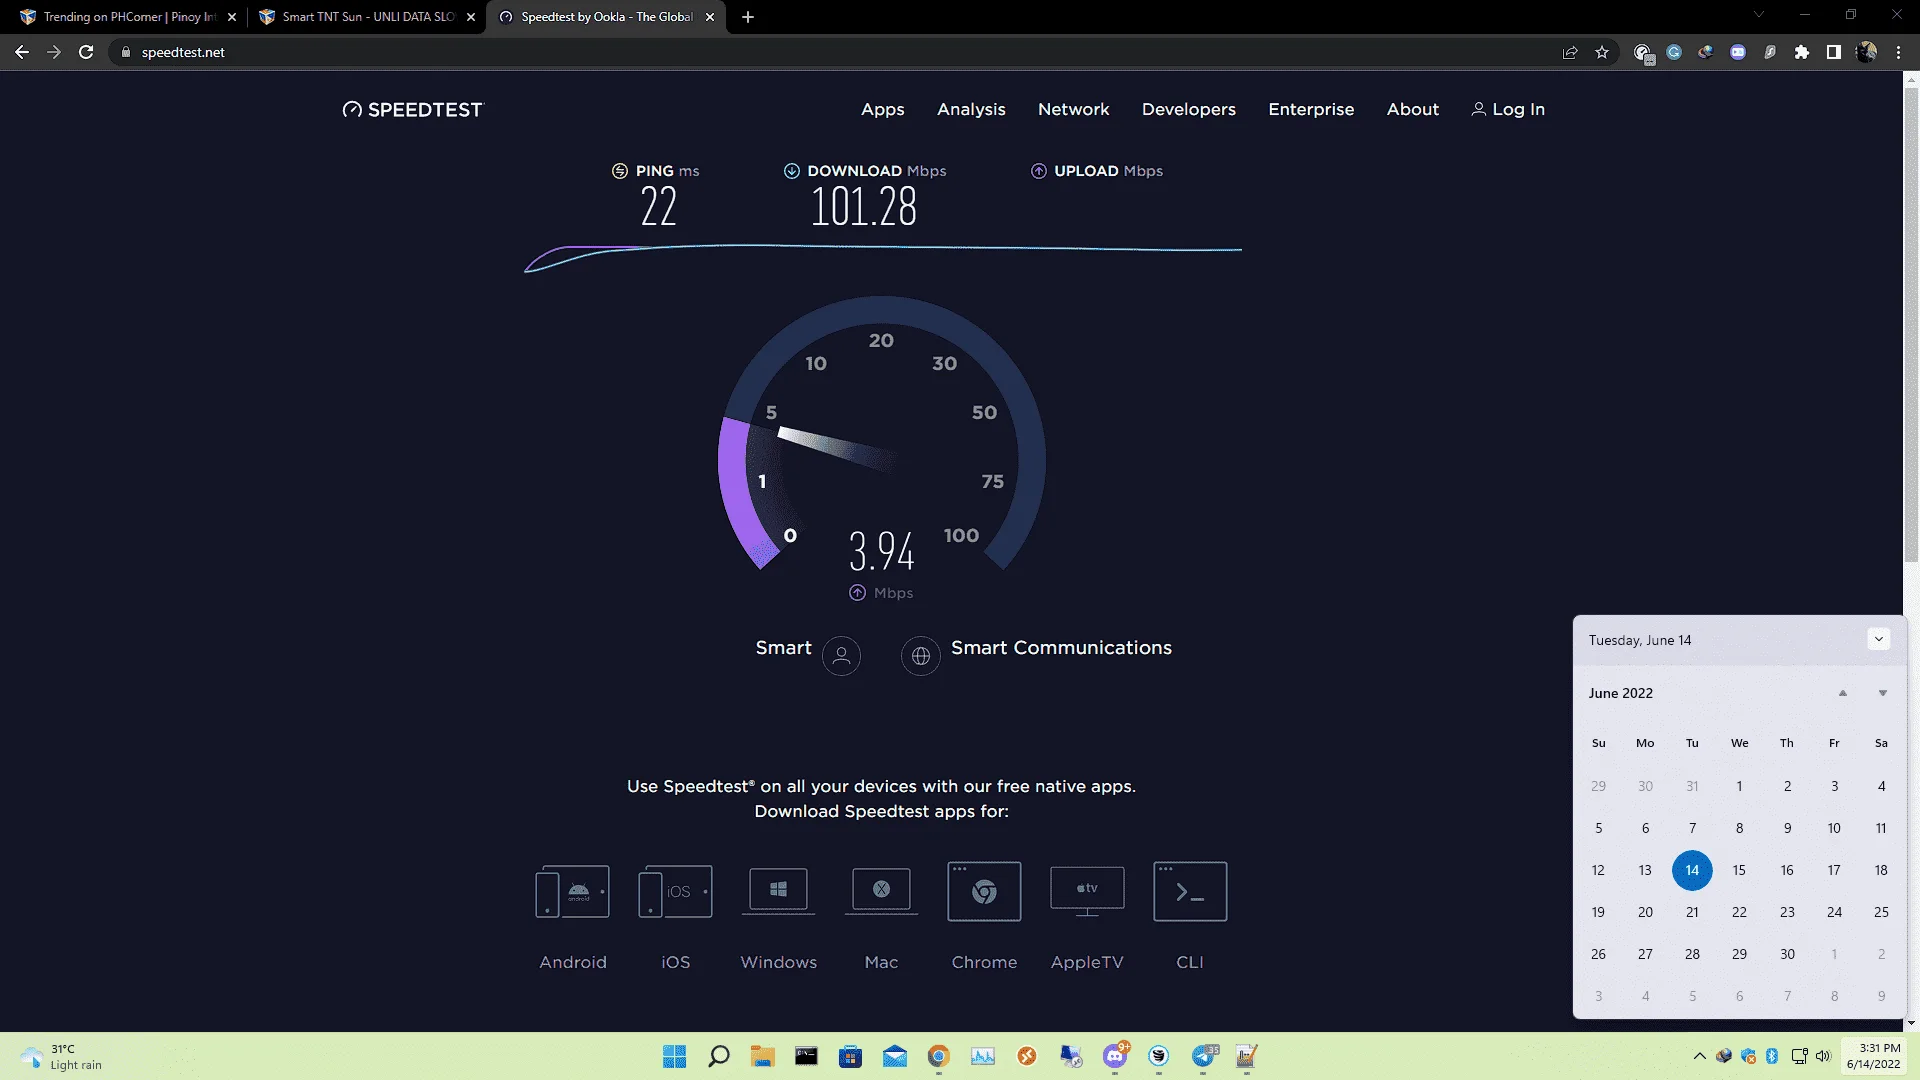Click the volume tray icon
Screen dimensions: 1920x1080
[x=1823, y=1056]
